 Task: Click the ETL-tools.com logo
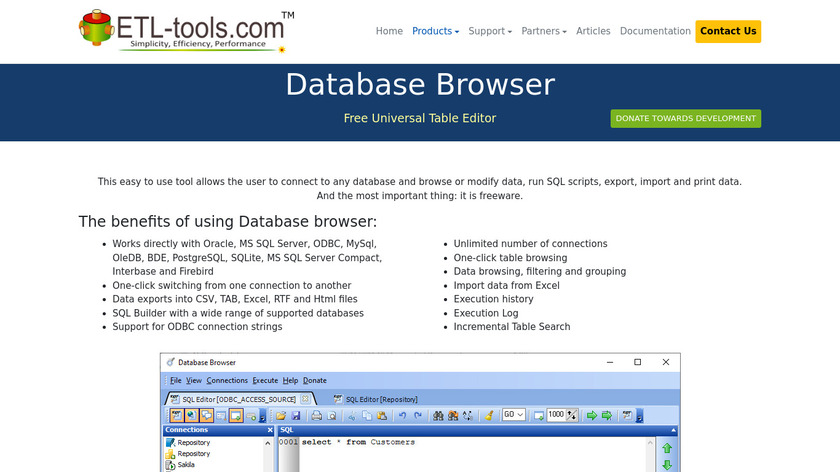(186, 31)
